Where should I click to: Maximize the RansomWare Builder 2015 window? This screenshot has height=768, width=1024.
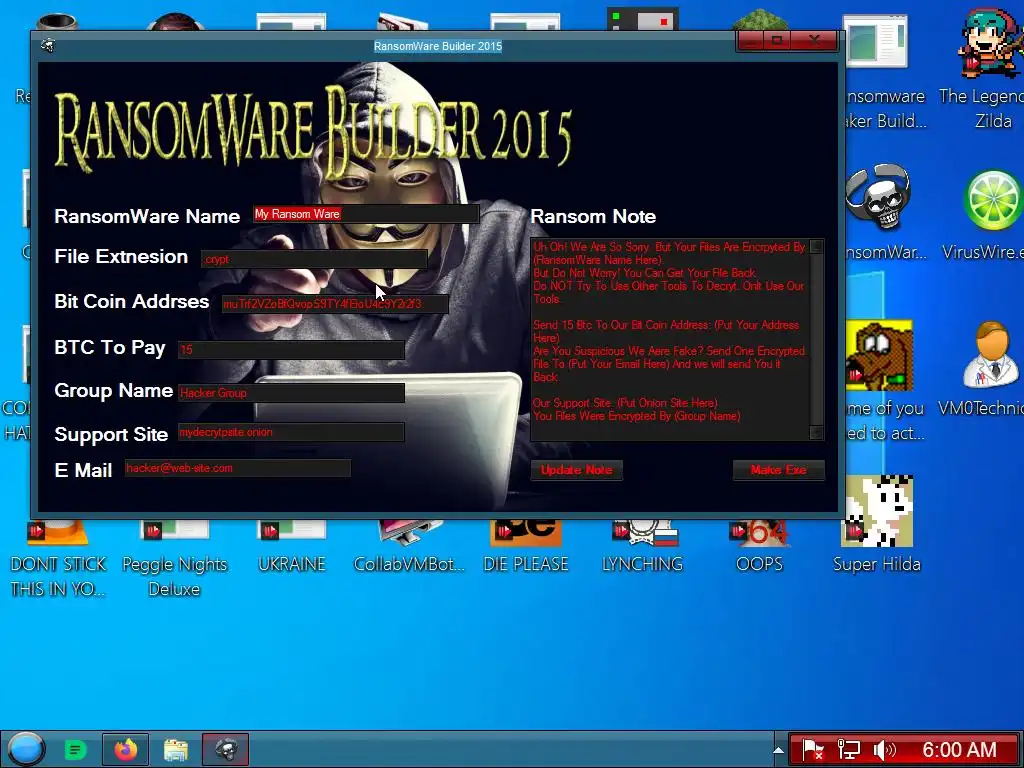tap(777, 40)
